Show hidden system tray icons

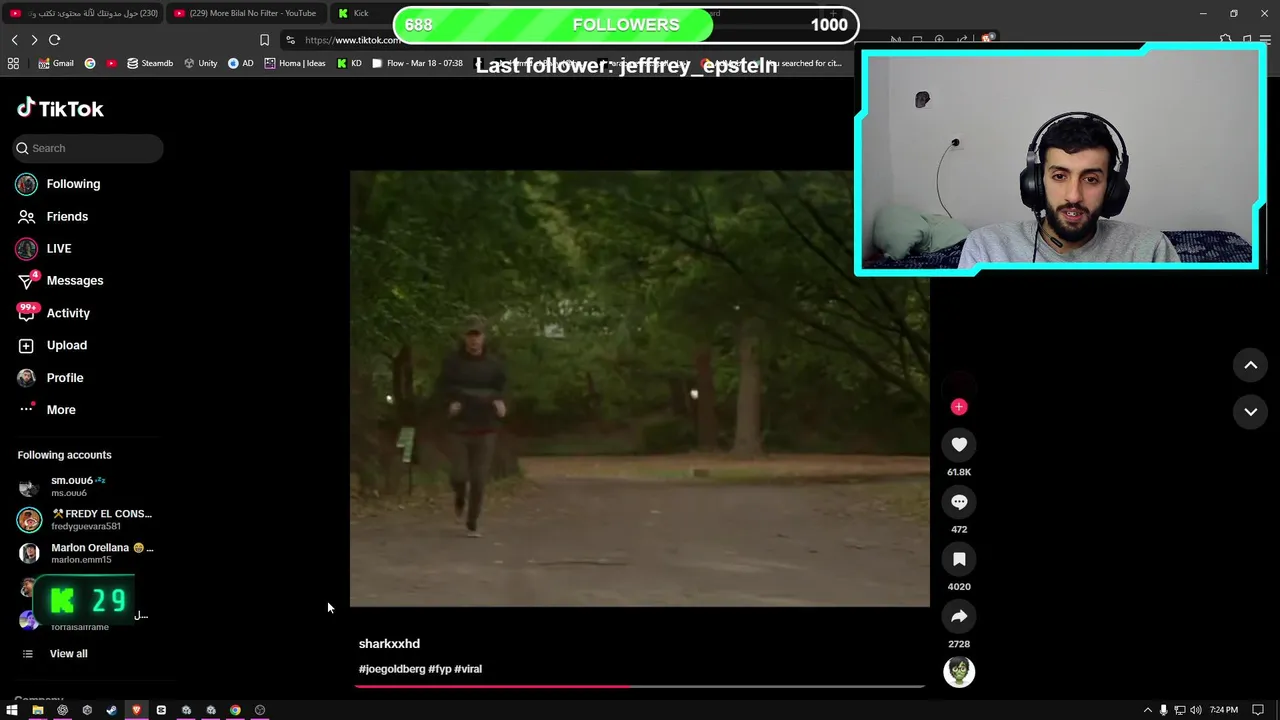click(1148, 710)
